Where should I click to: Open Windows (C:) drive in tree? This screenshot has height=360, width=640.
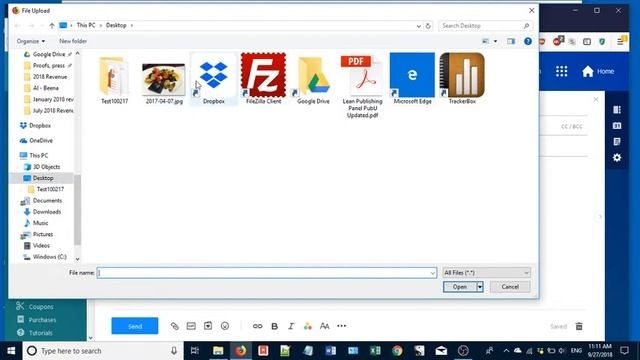click(x=49, y=257)
